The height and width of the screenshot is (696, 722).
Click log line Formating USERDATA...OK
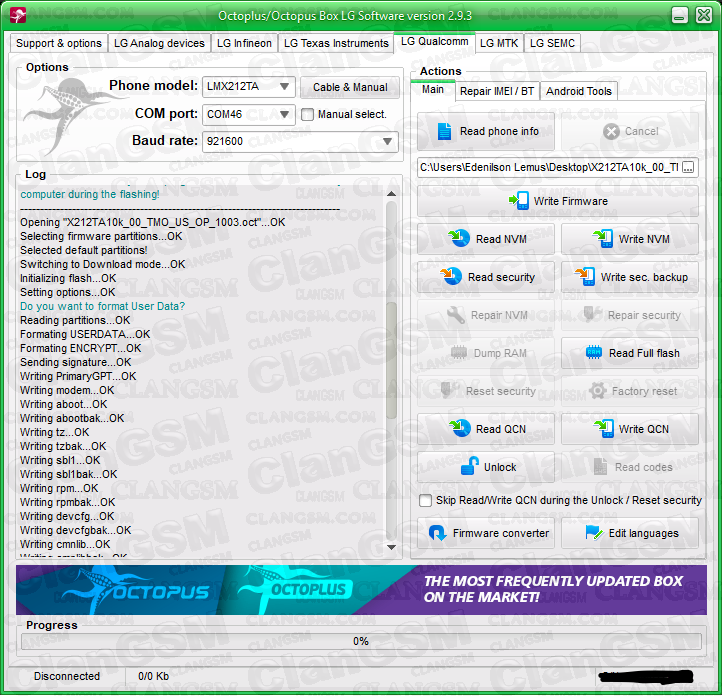click(85, 334)
